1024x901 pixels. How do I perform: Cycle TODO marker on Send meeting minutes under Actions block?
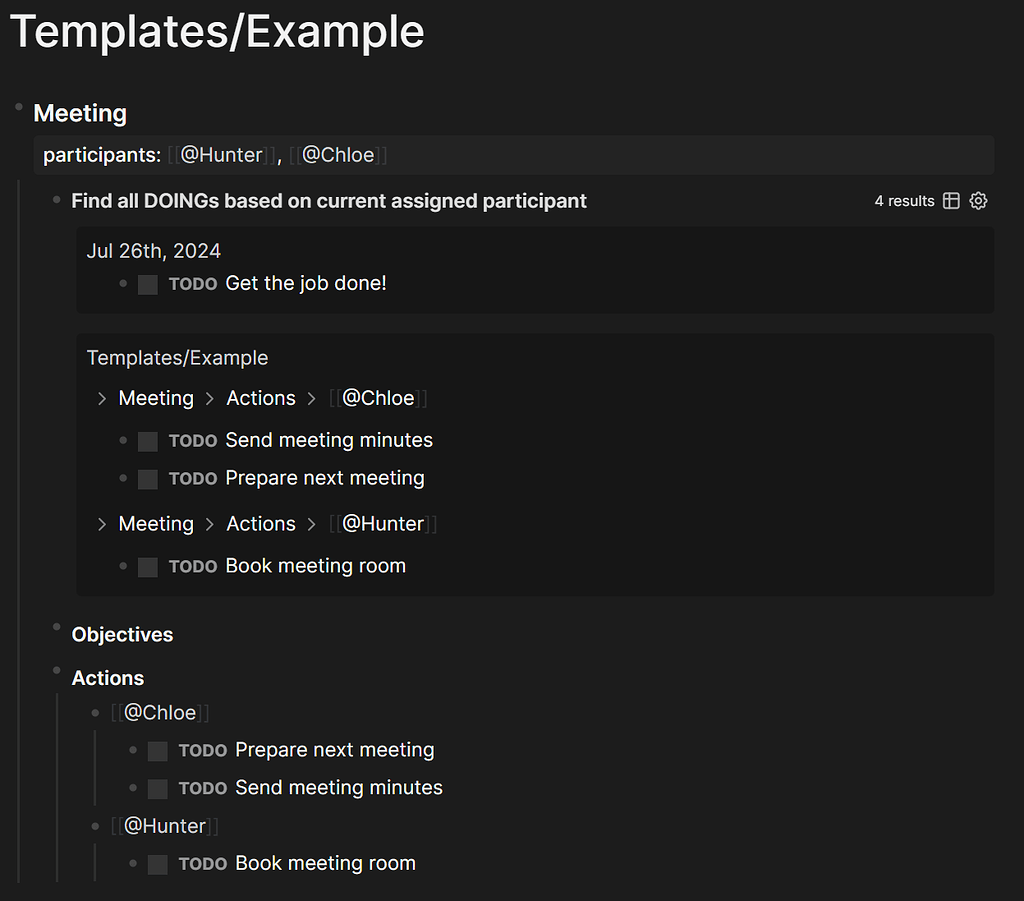click(x=202, y=789)
